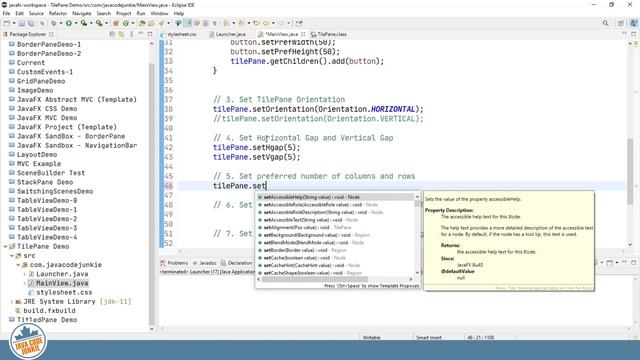Expand the JRE System Library node
Image resolution: width=640 pixels, height=360 pixels.
tap(11, 302)
